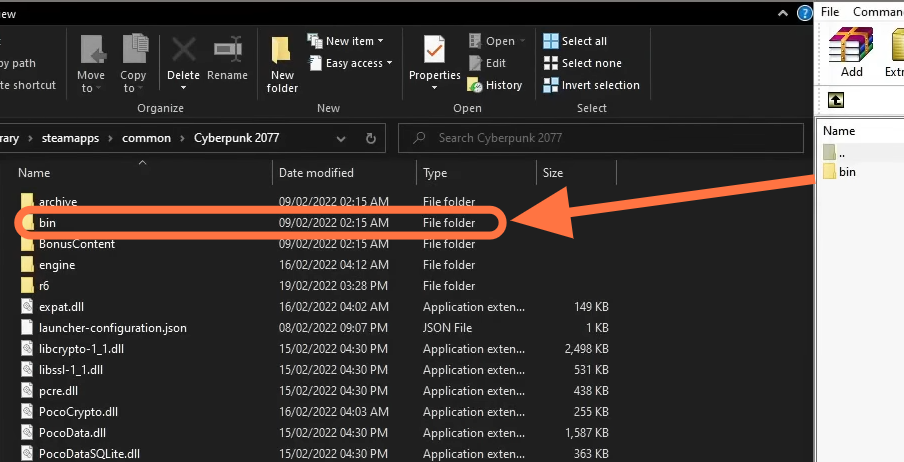Click the 2,498 KB size cell
Screen dimensions: 904x462
coord(586,348)
